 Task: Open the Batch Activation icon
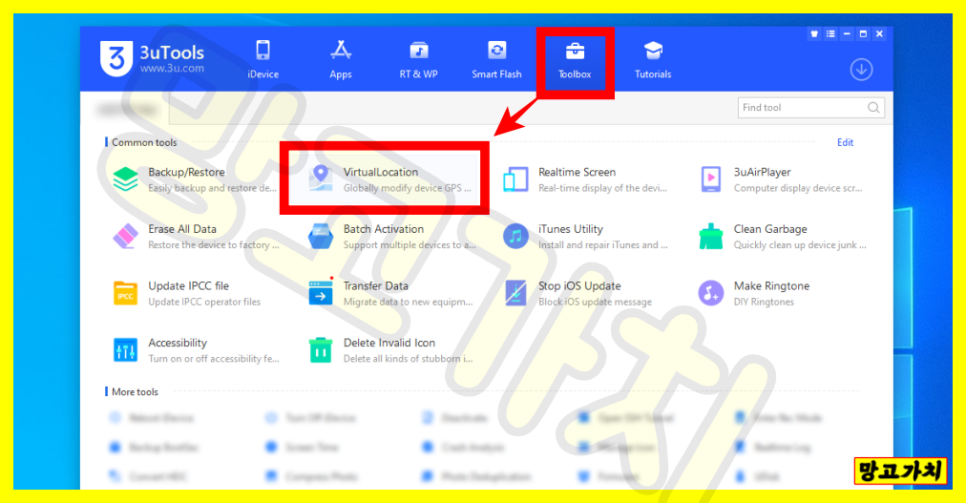click(x=320, y=236)
